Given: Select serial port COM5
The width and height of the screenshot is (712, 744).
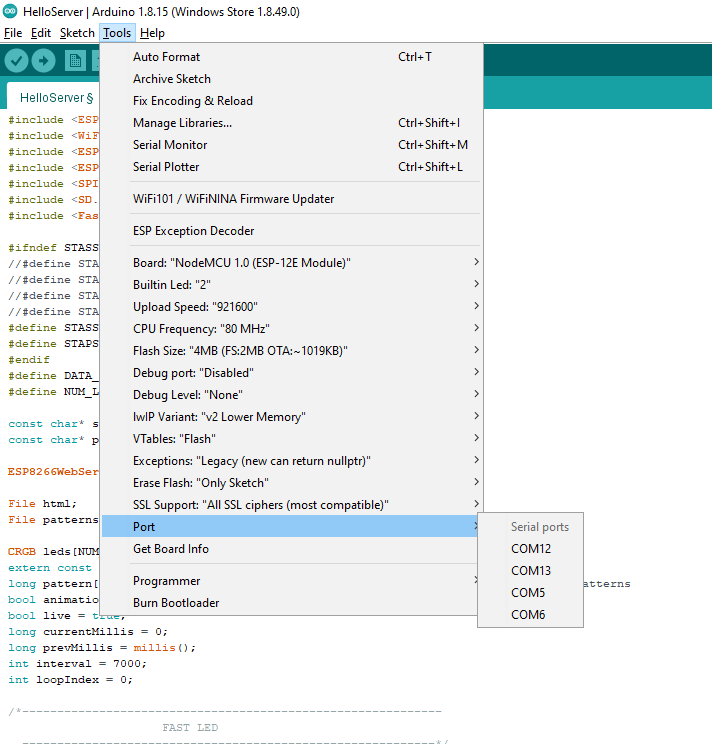Looking at the screenshot, I should tap(530, 593).
